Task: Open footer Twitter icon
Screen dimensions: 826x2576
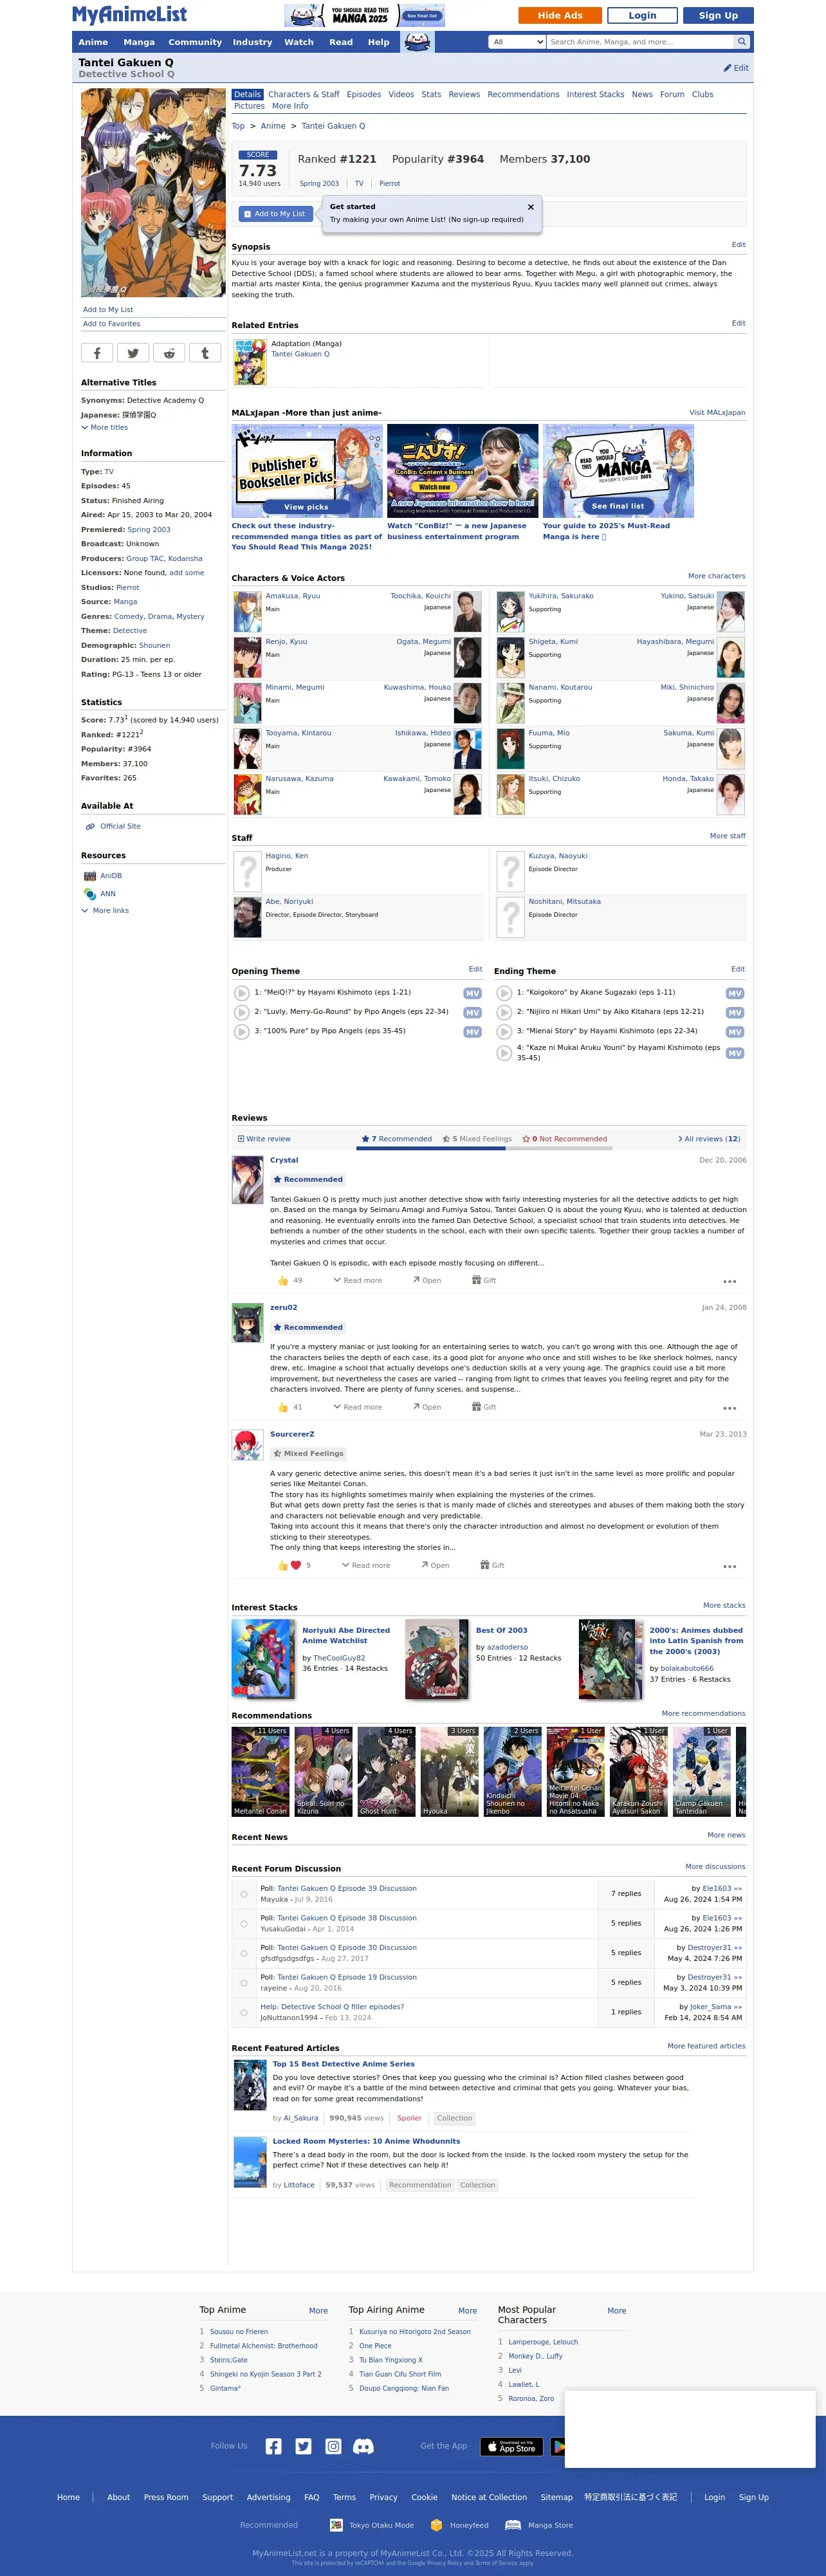Action: tap(303, 2446)
